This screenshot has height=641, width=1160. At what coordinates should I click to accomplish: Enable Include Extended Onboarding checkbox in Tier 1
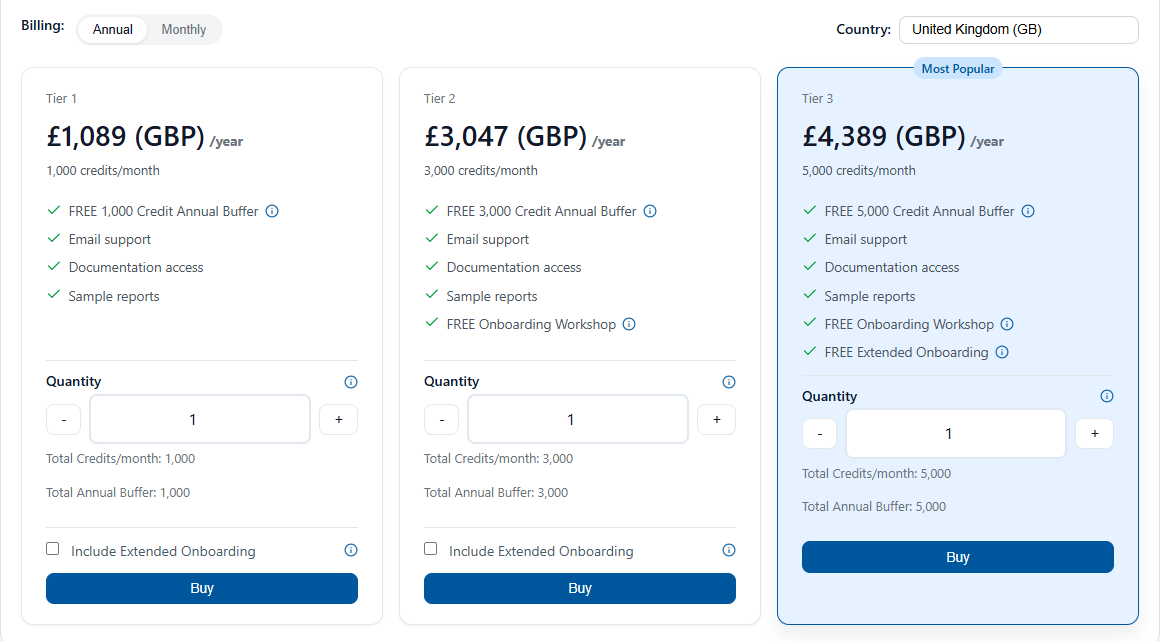coord(53,548)
